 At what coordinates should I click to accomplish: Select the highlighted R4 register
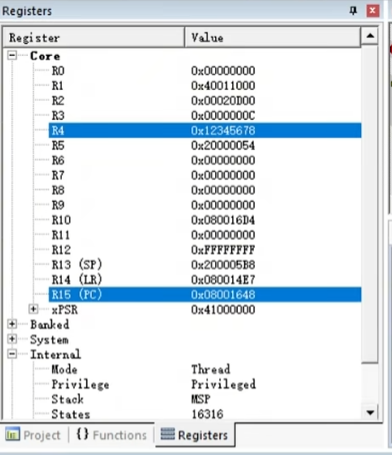(x=205, y=130)
